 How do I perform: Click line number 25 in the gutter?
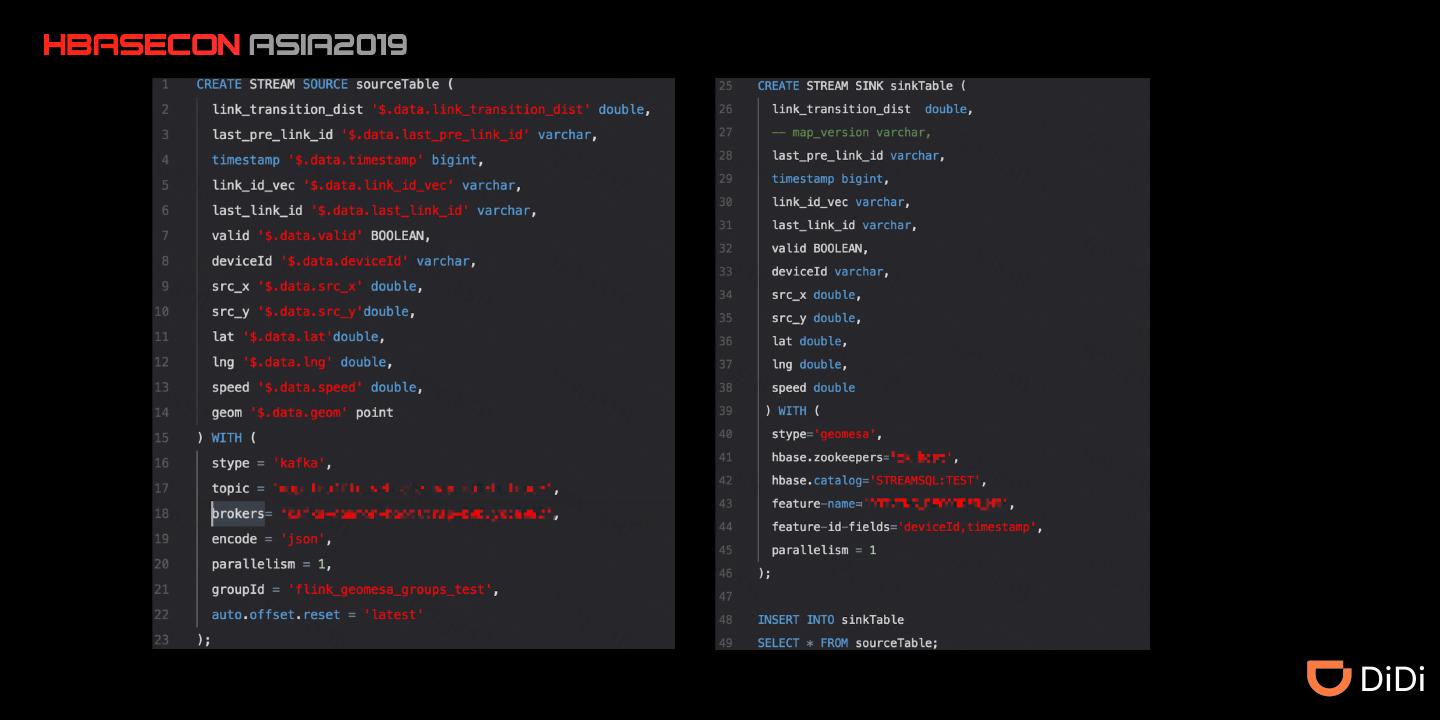(x=725, y=86)
